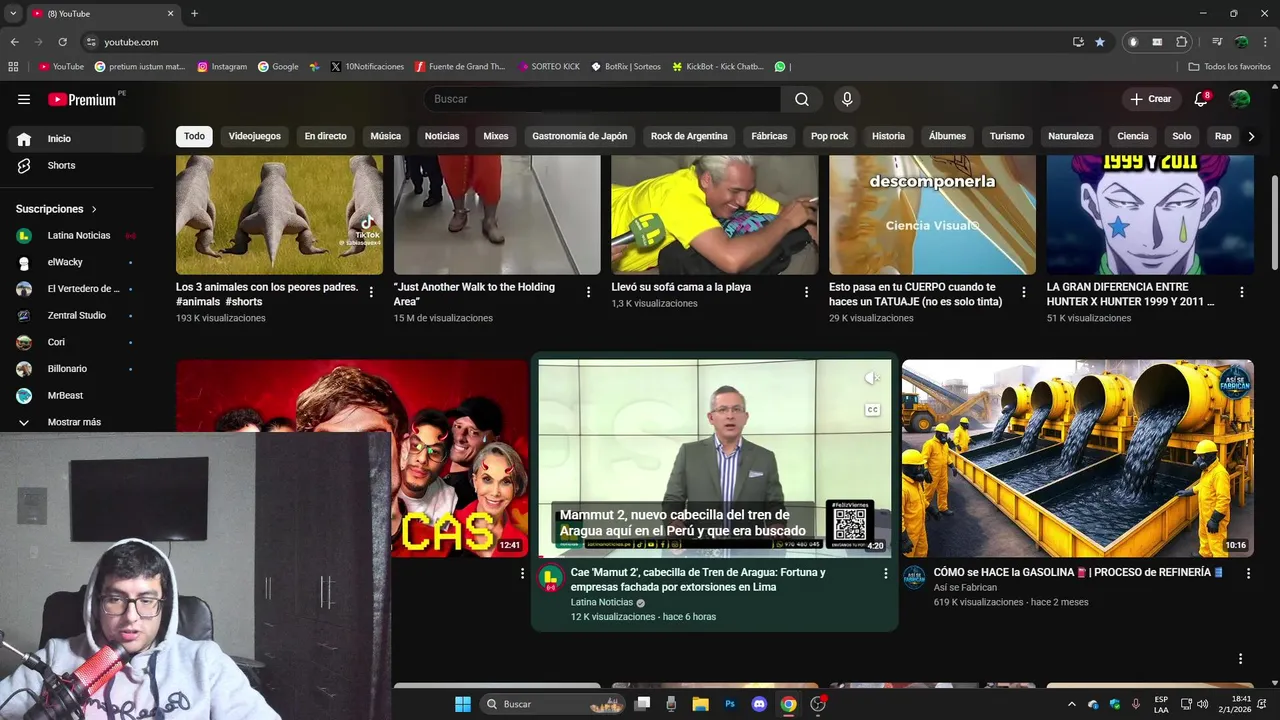The height and width of the screenshot is (720, 1280).
Task: Select the En directo filter chip
Action: (326, 136)
